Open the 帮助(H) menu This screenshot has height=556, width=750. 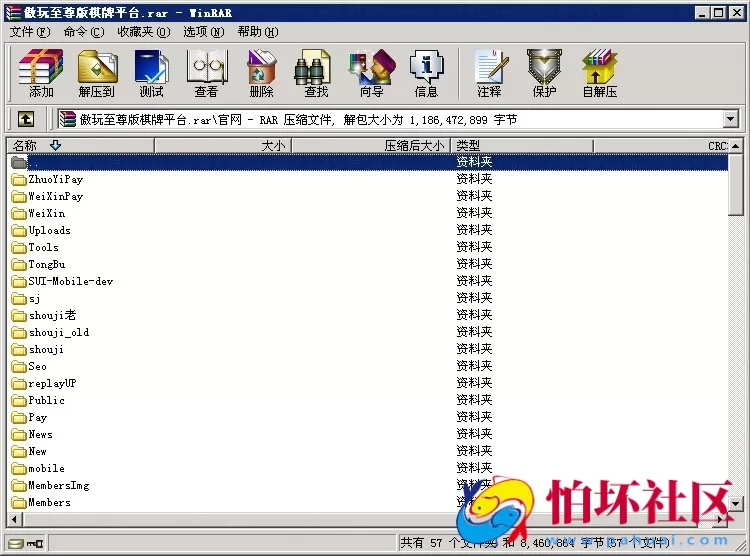pyautogui.click(x=258, y=32)
